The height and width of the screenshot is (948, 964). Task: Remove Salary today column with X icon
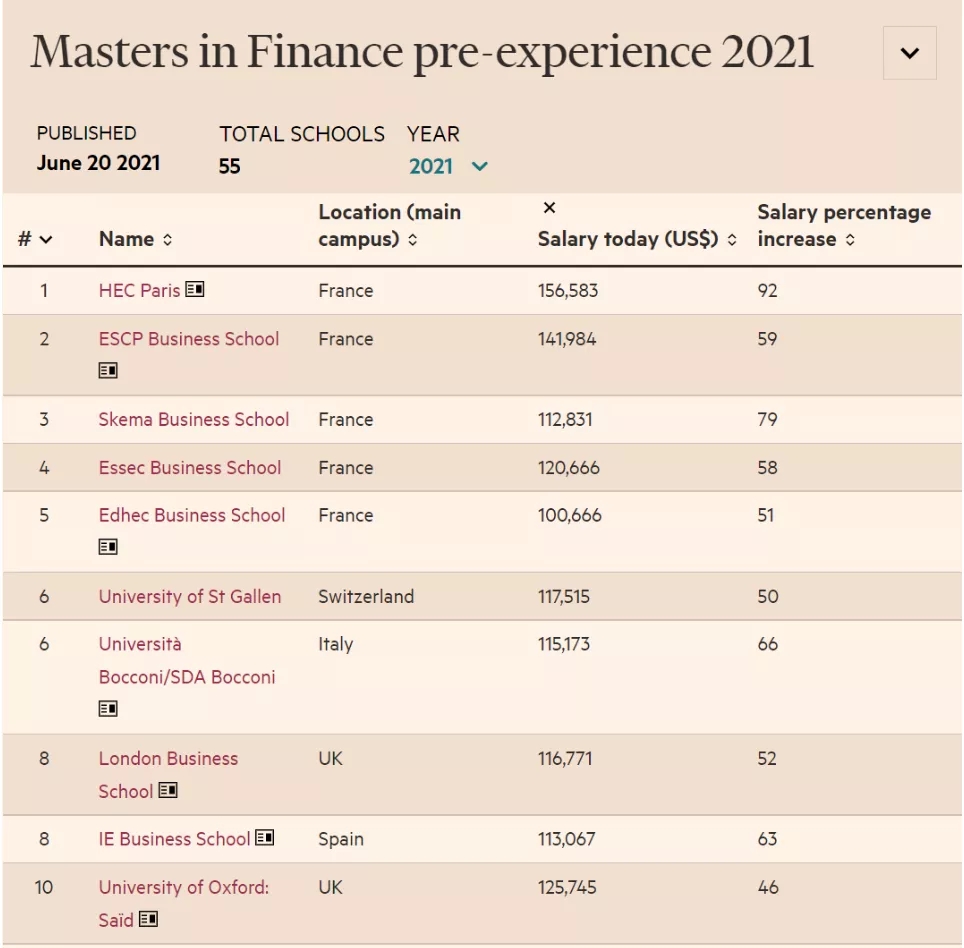pos(550,208)
